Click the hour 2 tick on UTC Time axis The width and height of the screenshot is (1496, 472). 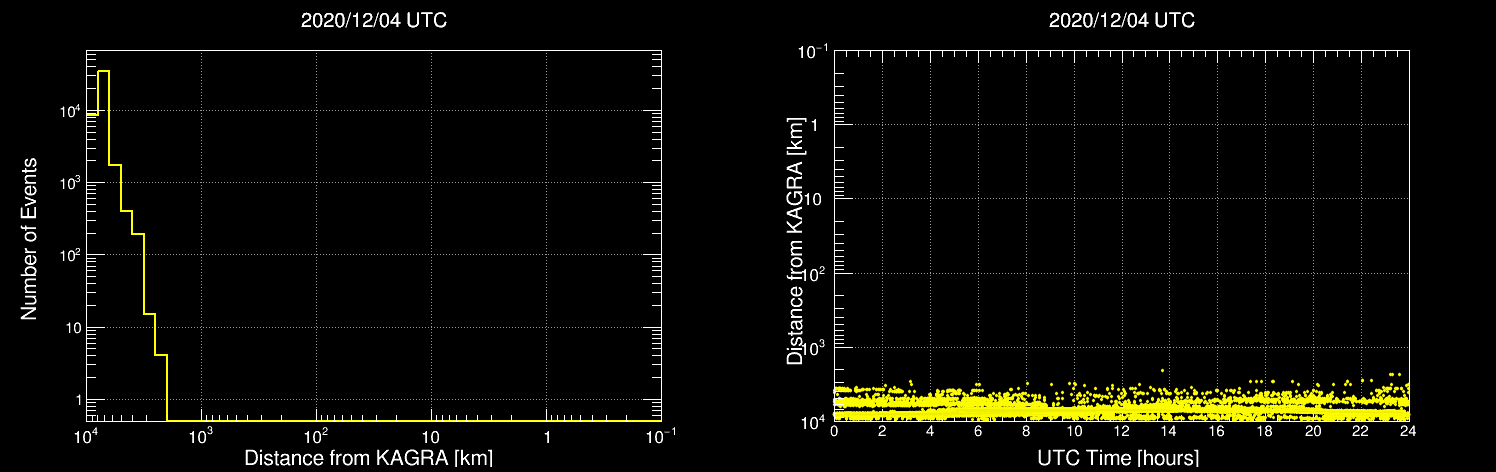[882, 432]
